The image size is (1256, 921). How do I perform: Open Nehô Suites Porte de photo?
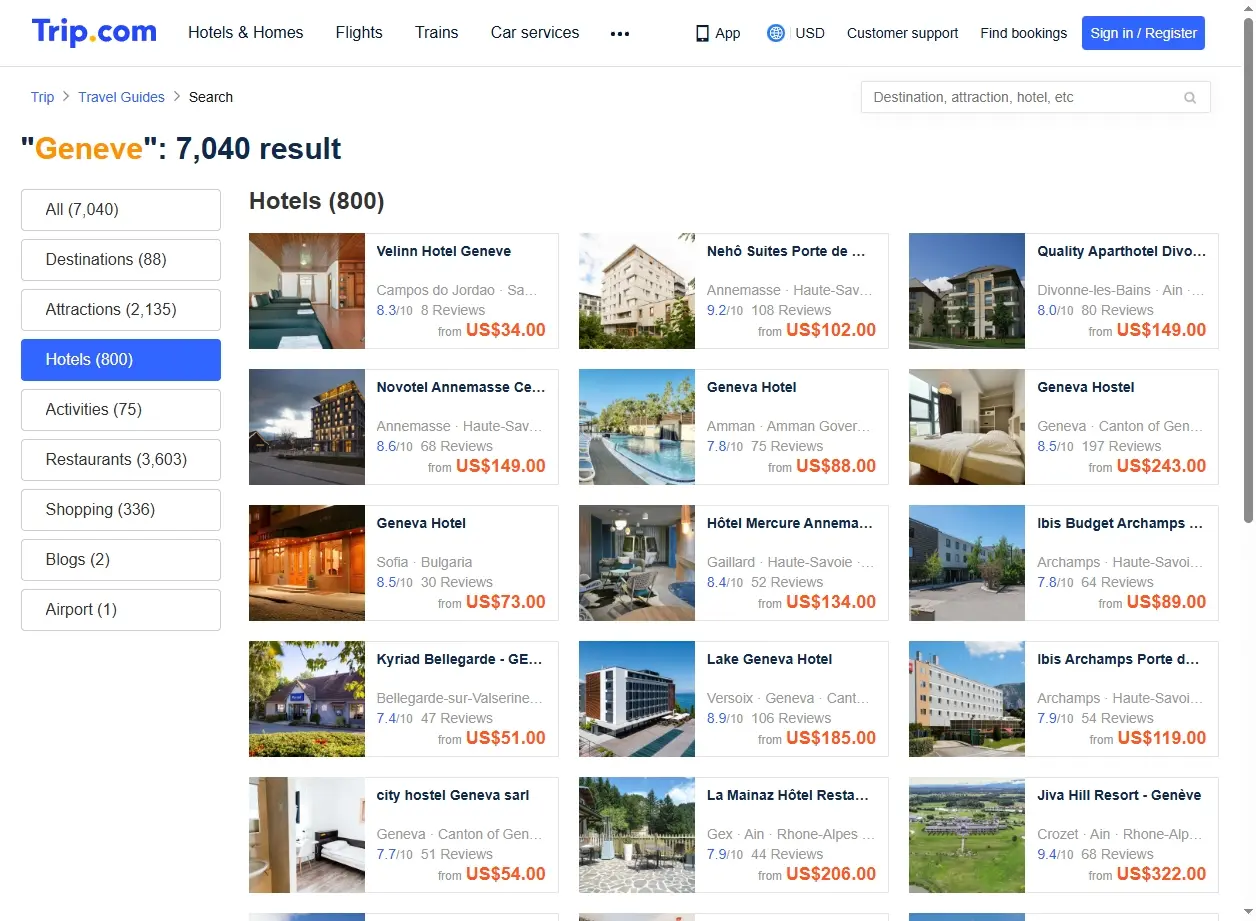tap(637, 291)
